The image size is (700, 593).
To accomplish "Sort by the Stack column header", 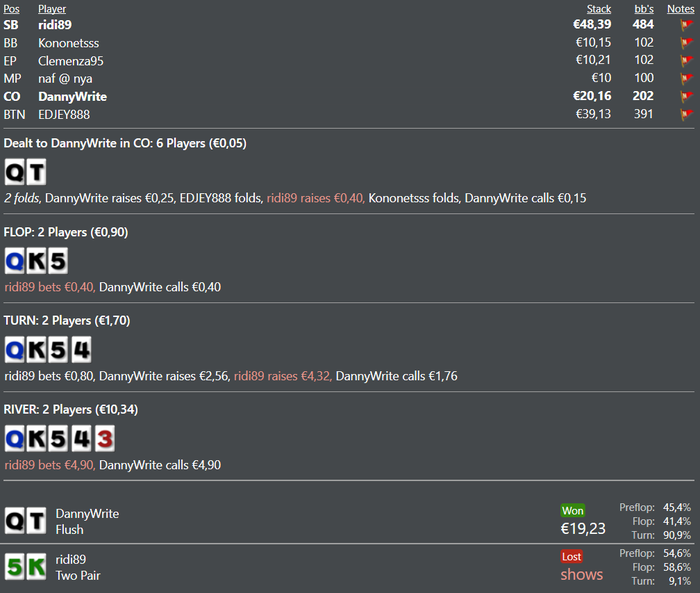I will (x=599, y=9).
